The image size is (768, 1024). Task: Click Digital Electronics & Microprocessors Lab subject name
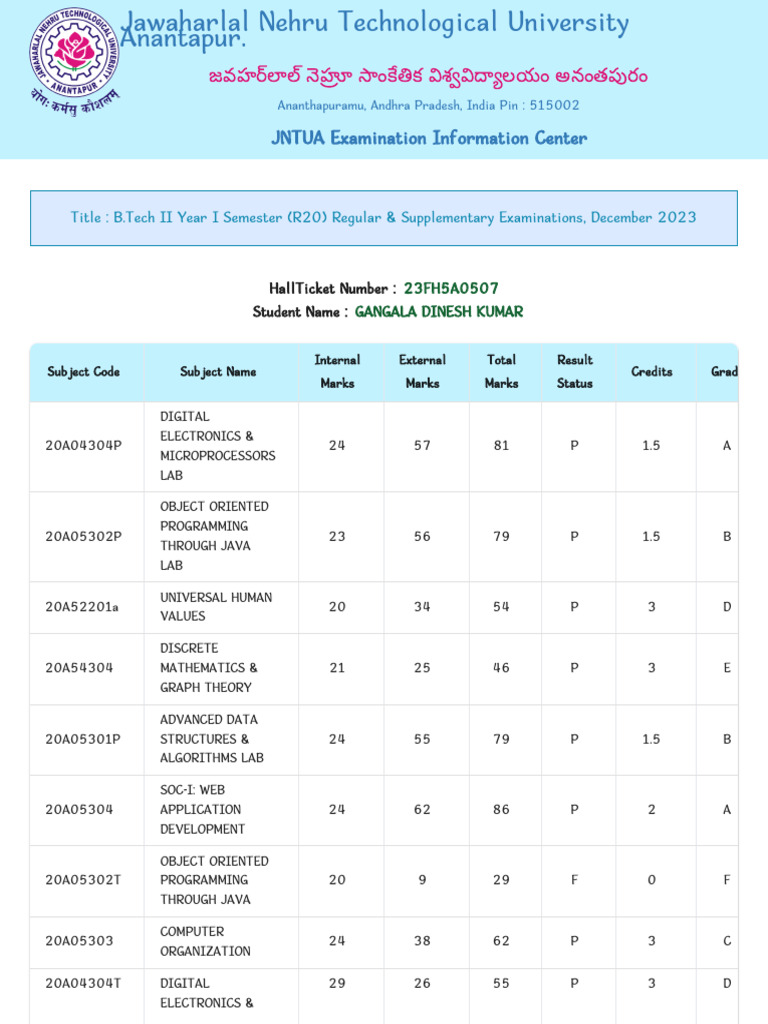217,446
